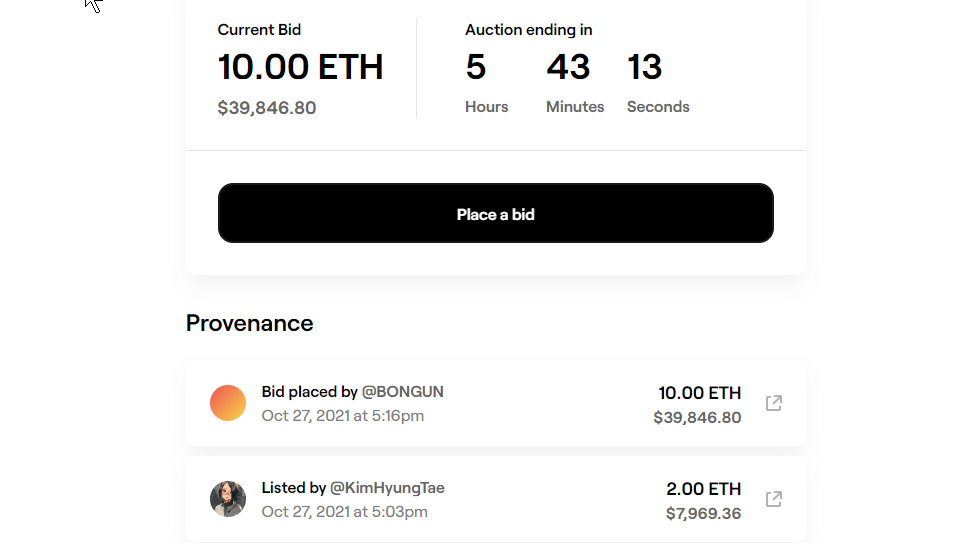
Task: Click the 2.00 ETH listing price
Action: click(704, 489)
